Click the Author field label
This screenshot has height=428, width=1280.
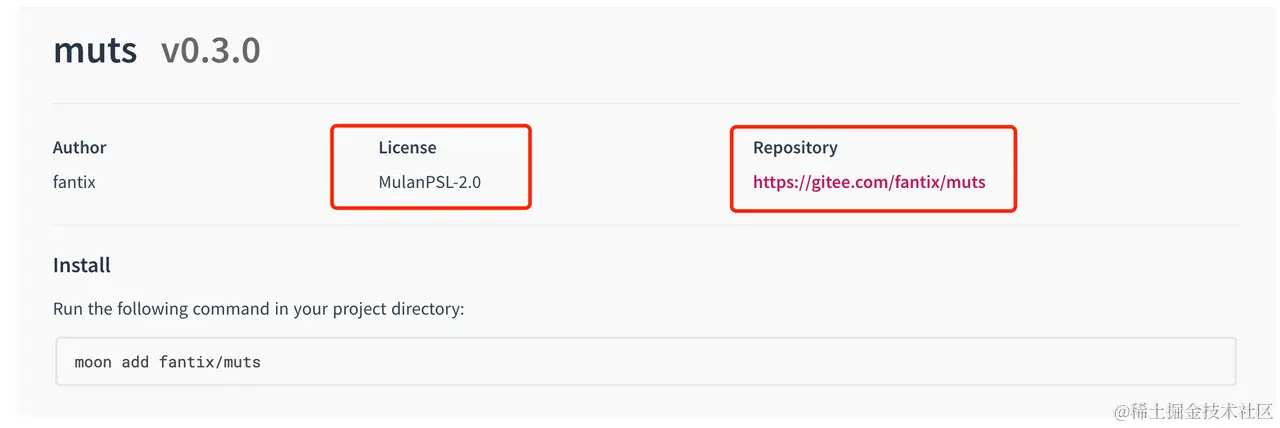pos(79,147)
